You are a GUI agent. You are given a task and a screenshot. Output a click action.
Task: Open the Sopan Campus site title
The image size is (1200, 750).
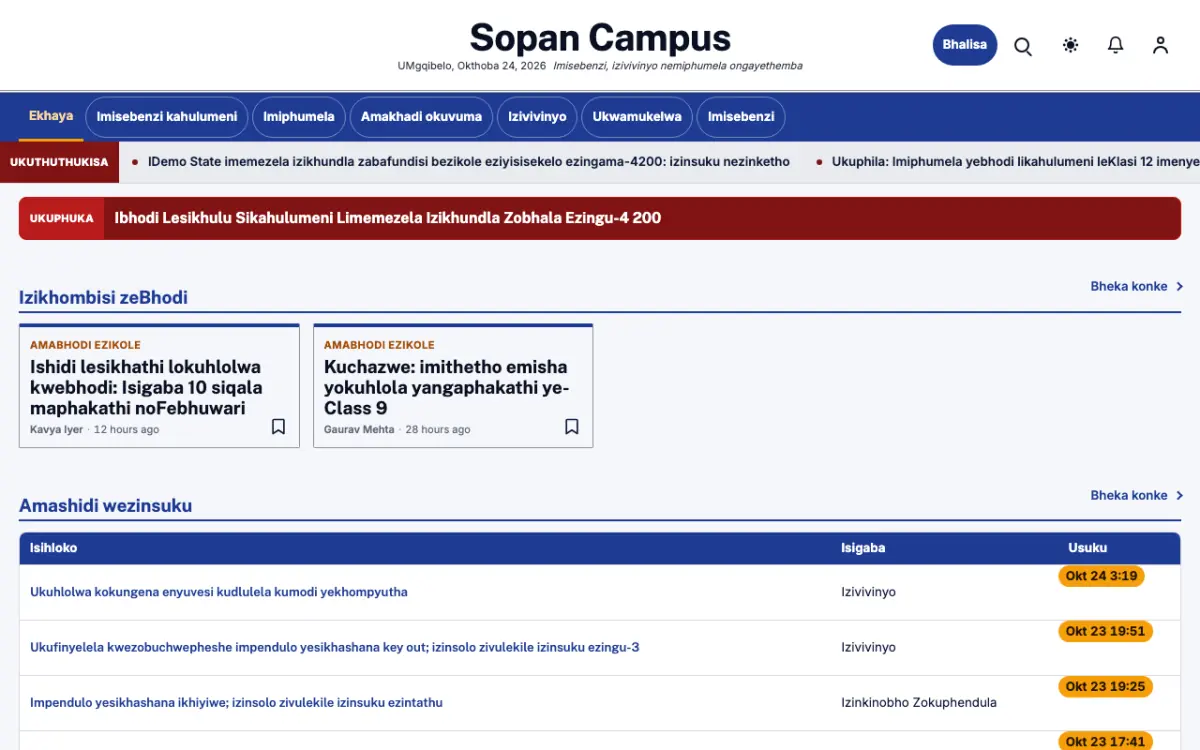[600, 38]
